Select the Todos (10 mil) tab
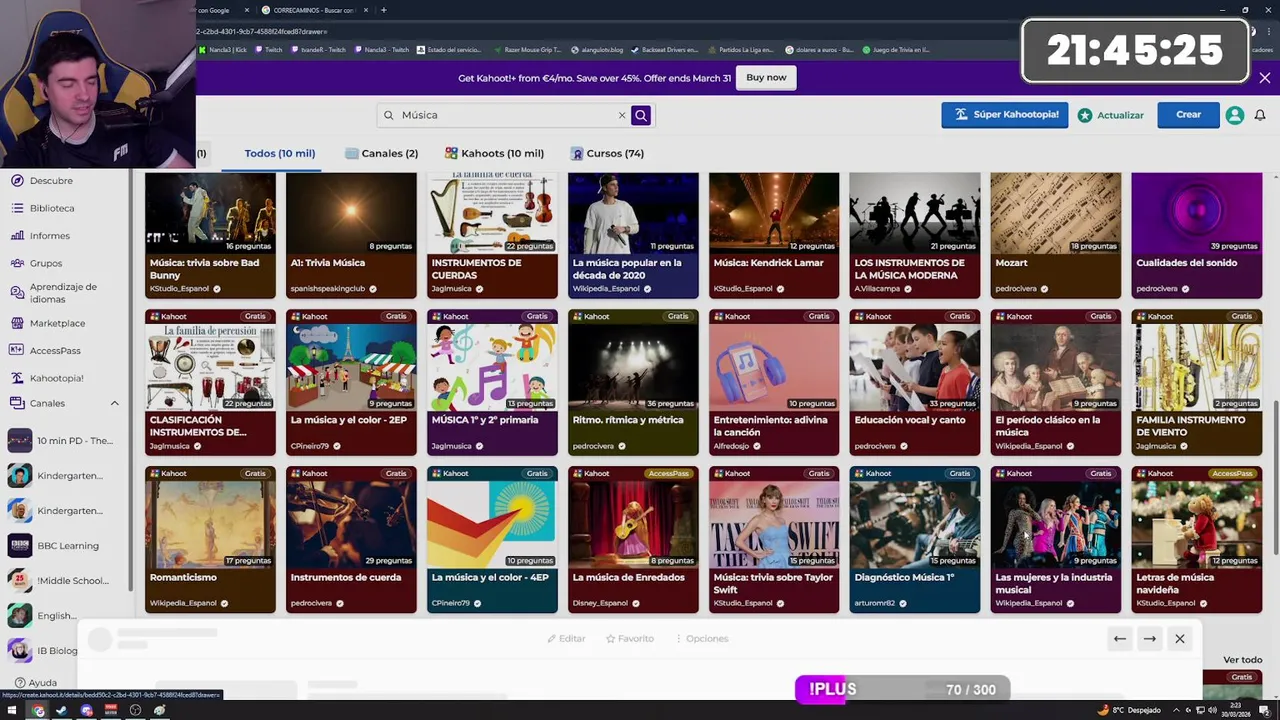 click(x=280, y=153)
